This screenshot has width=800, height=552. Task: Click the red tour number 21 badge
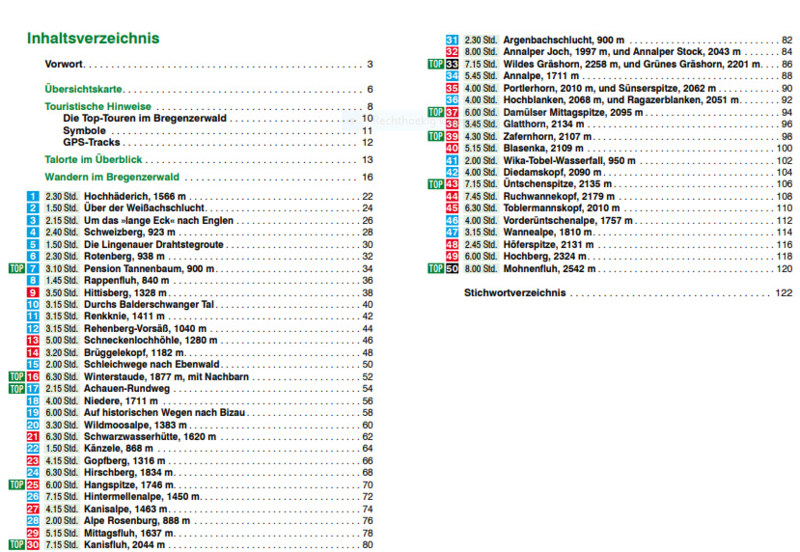[x=33, y=437]
